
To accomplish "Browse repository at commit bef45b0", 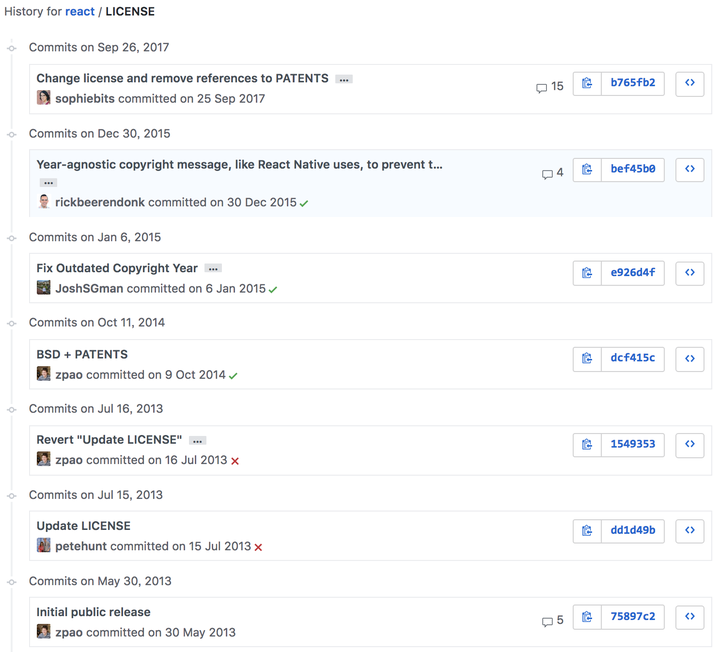I will point(690,169).
